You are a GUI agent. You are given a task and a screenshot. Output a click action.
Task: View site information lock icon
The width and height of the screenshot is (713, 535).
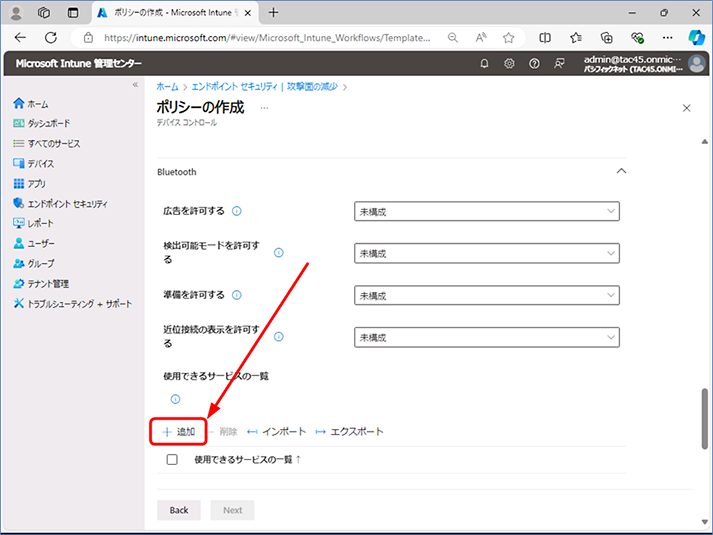point(89,38)
